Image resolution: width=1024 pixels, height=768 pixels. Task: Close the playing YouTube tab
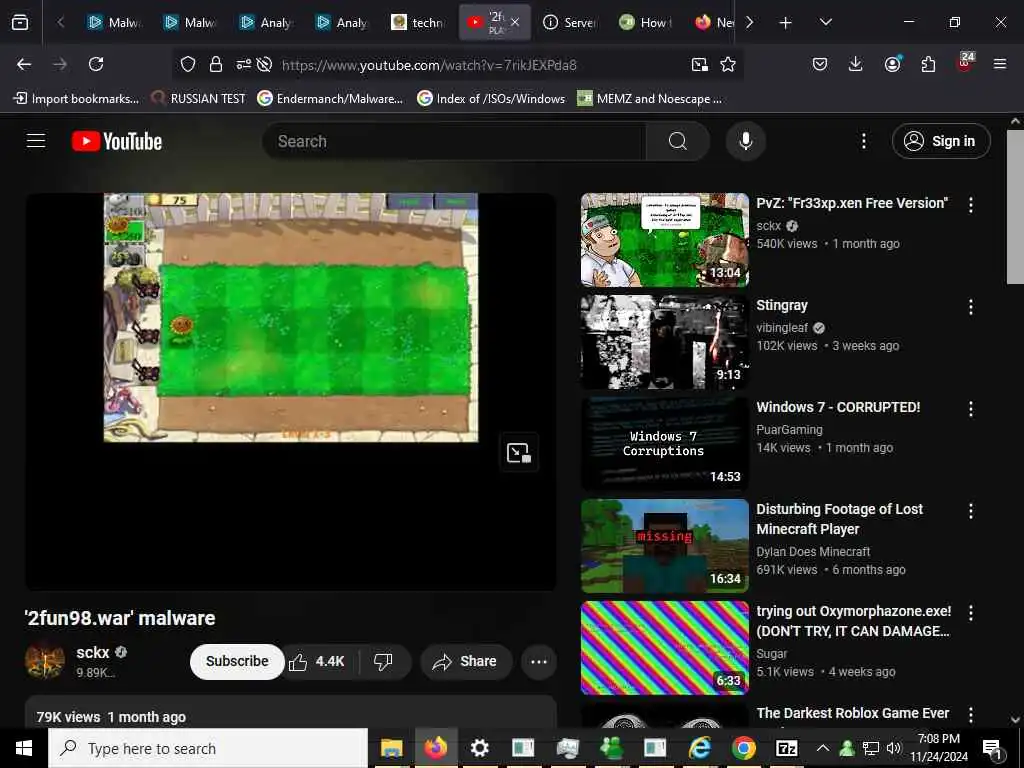point(515,22)
